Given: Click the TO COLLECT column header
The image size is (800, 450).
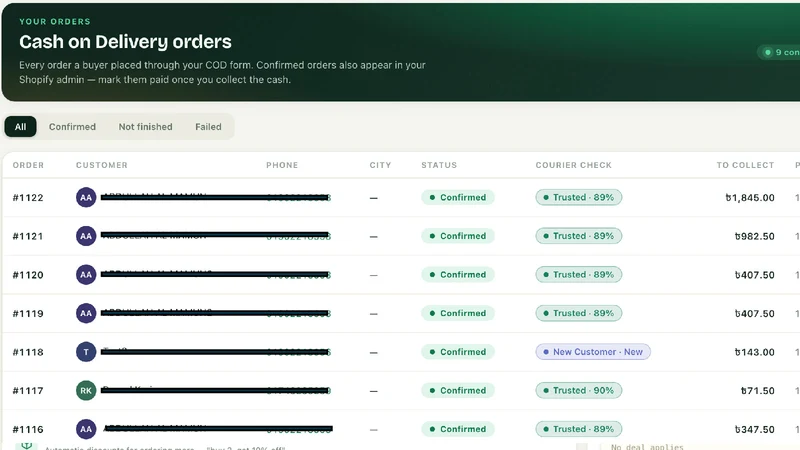Looking at the screenshot, I should pos(745,165).
